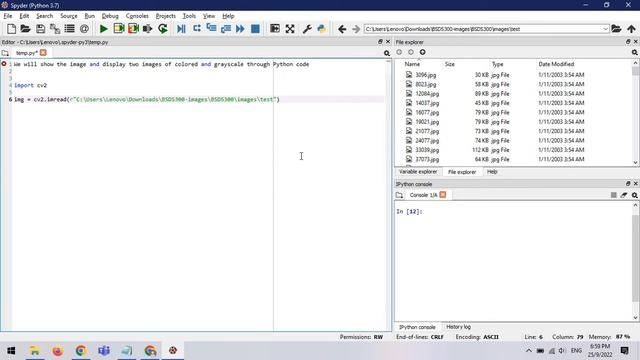The image size is (640, 360).
Task: Select file 12084.jpg in File explorer
Action: tap(427, 94)
